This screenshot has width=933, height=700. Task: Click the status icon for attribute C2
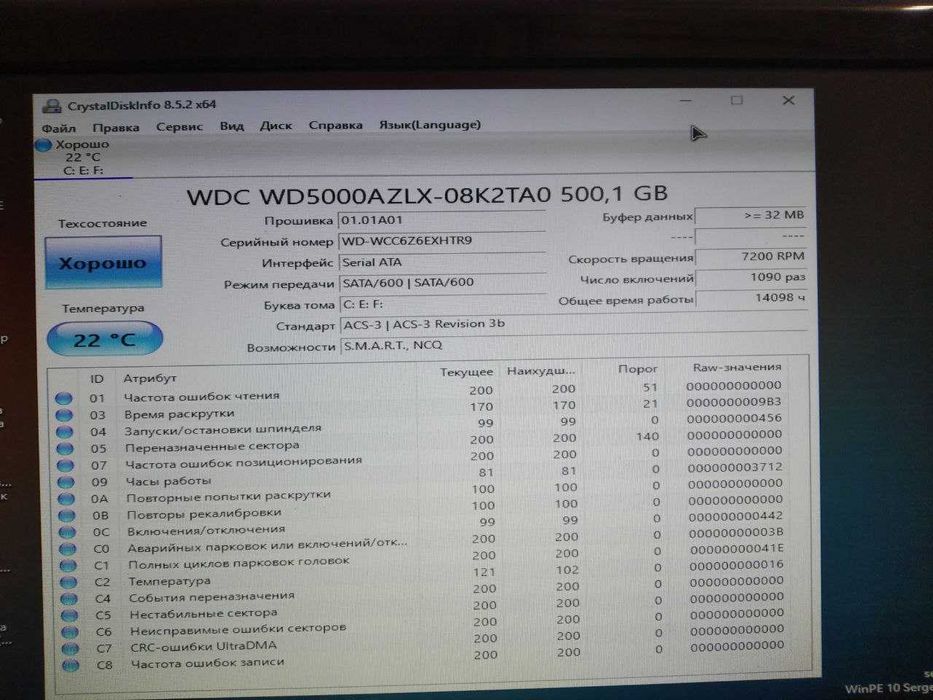[x=69, y=582]
